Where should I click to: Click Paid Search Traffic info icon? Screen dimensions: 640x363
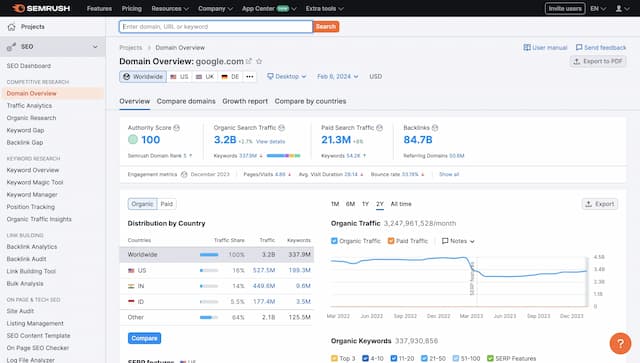pyautogui.click(x=380, y=128)
